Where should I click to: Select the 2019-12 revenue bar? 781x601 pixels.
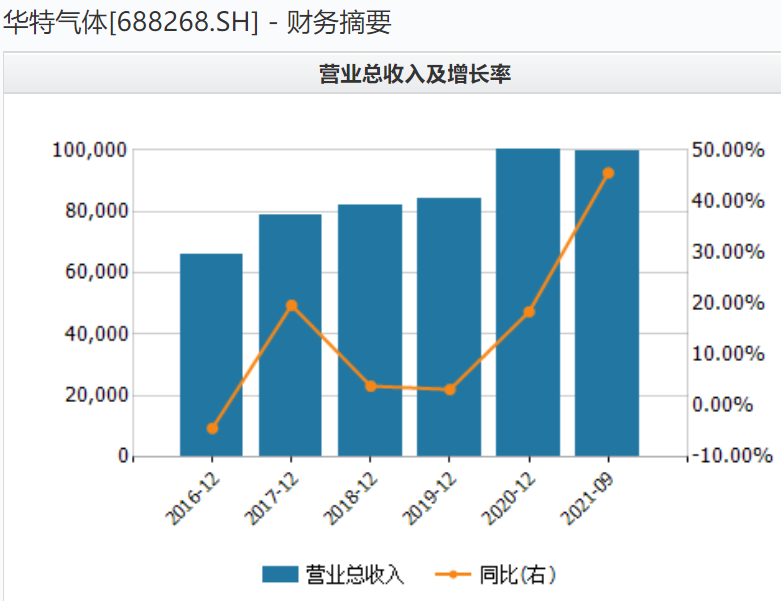[x=449, y=327]
